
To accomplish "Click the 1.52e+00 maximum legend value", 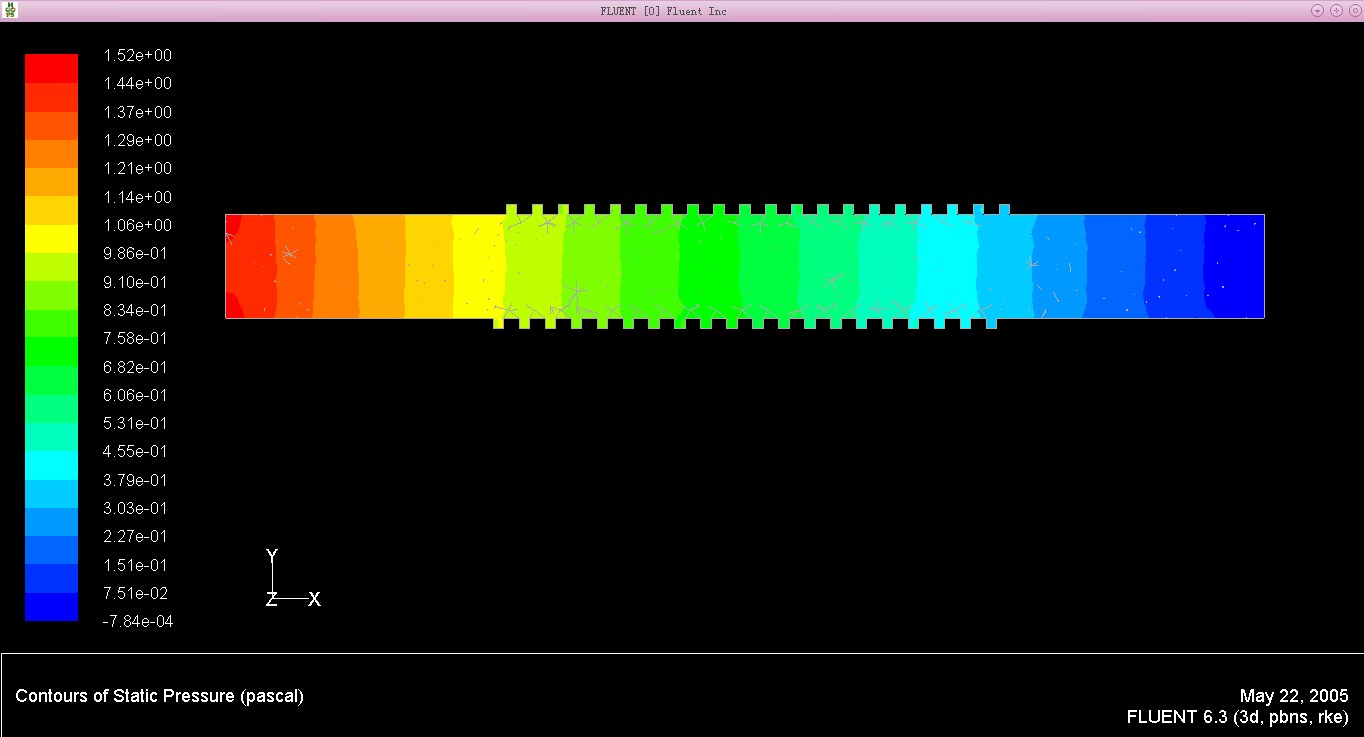I will 137,55.
